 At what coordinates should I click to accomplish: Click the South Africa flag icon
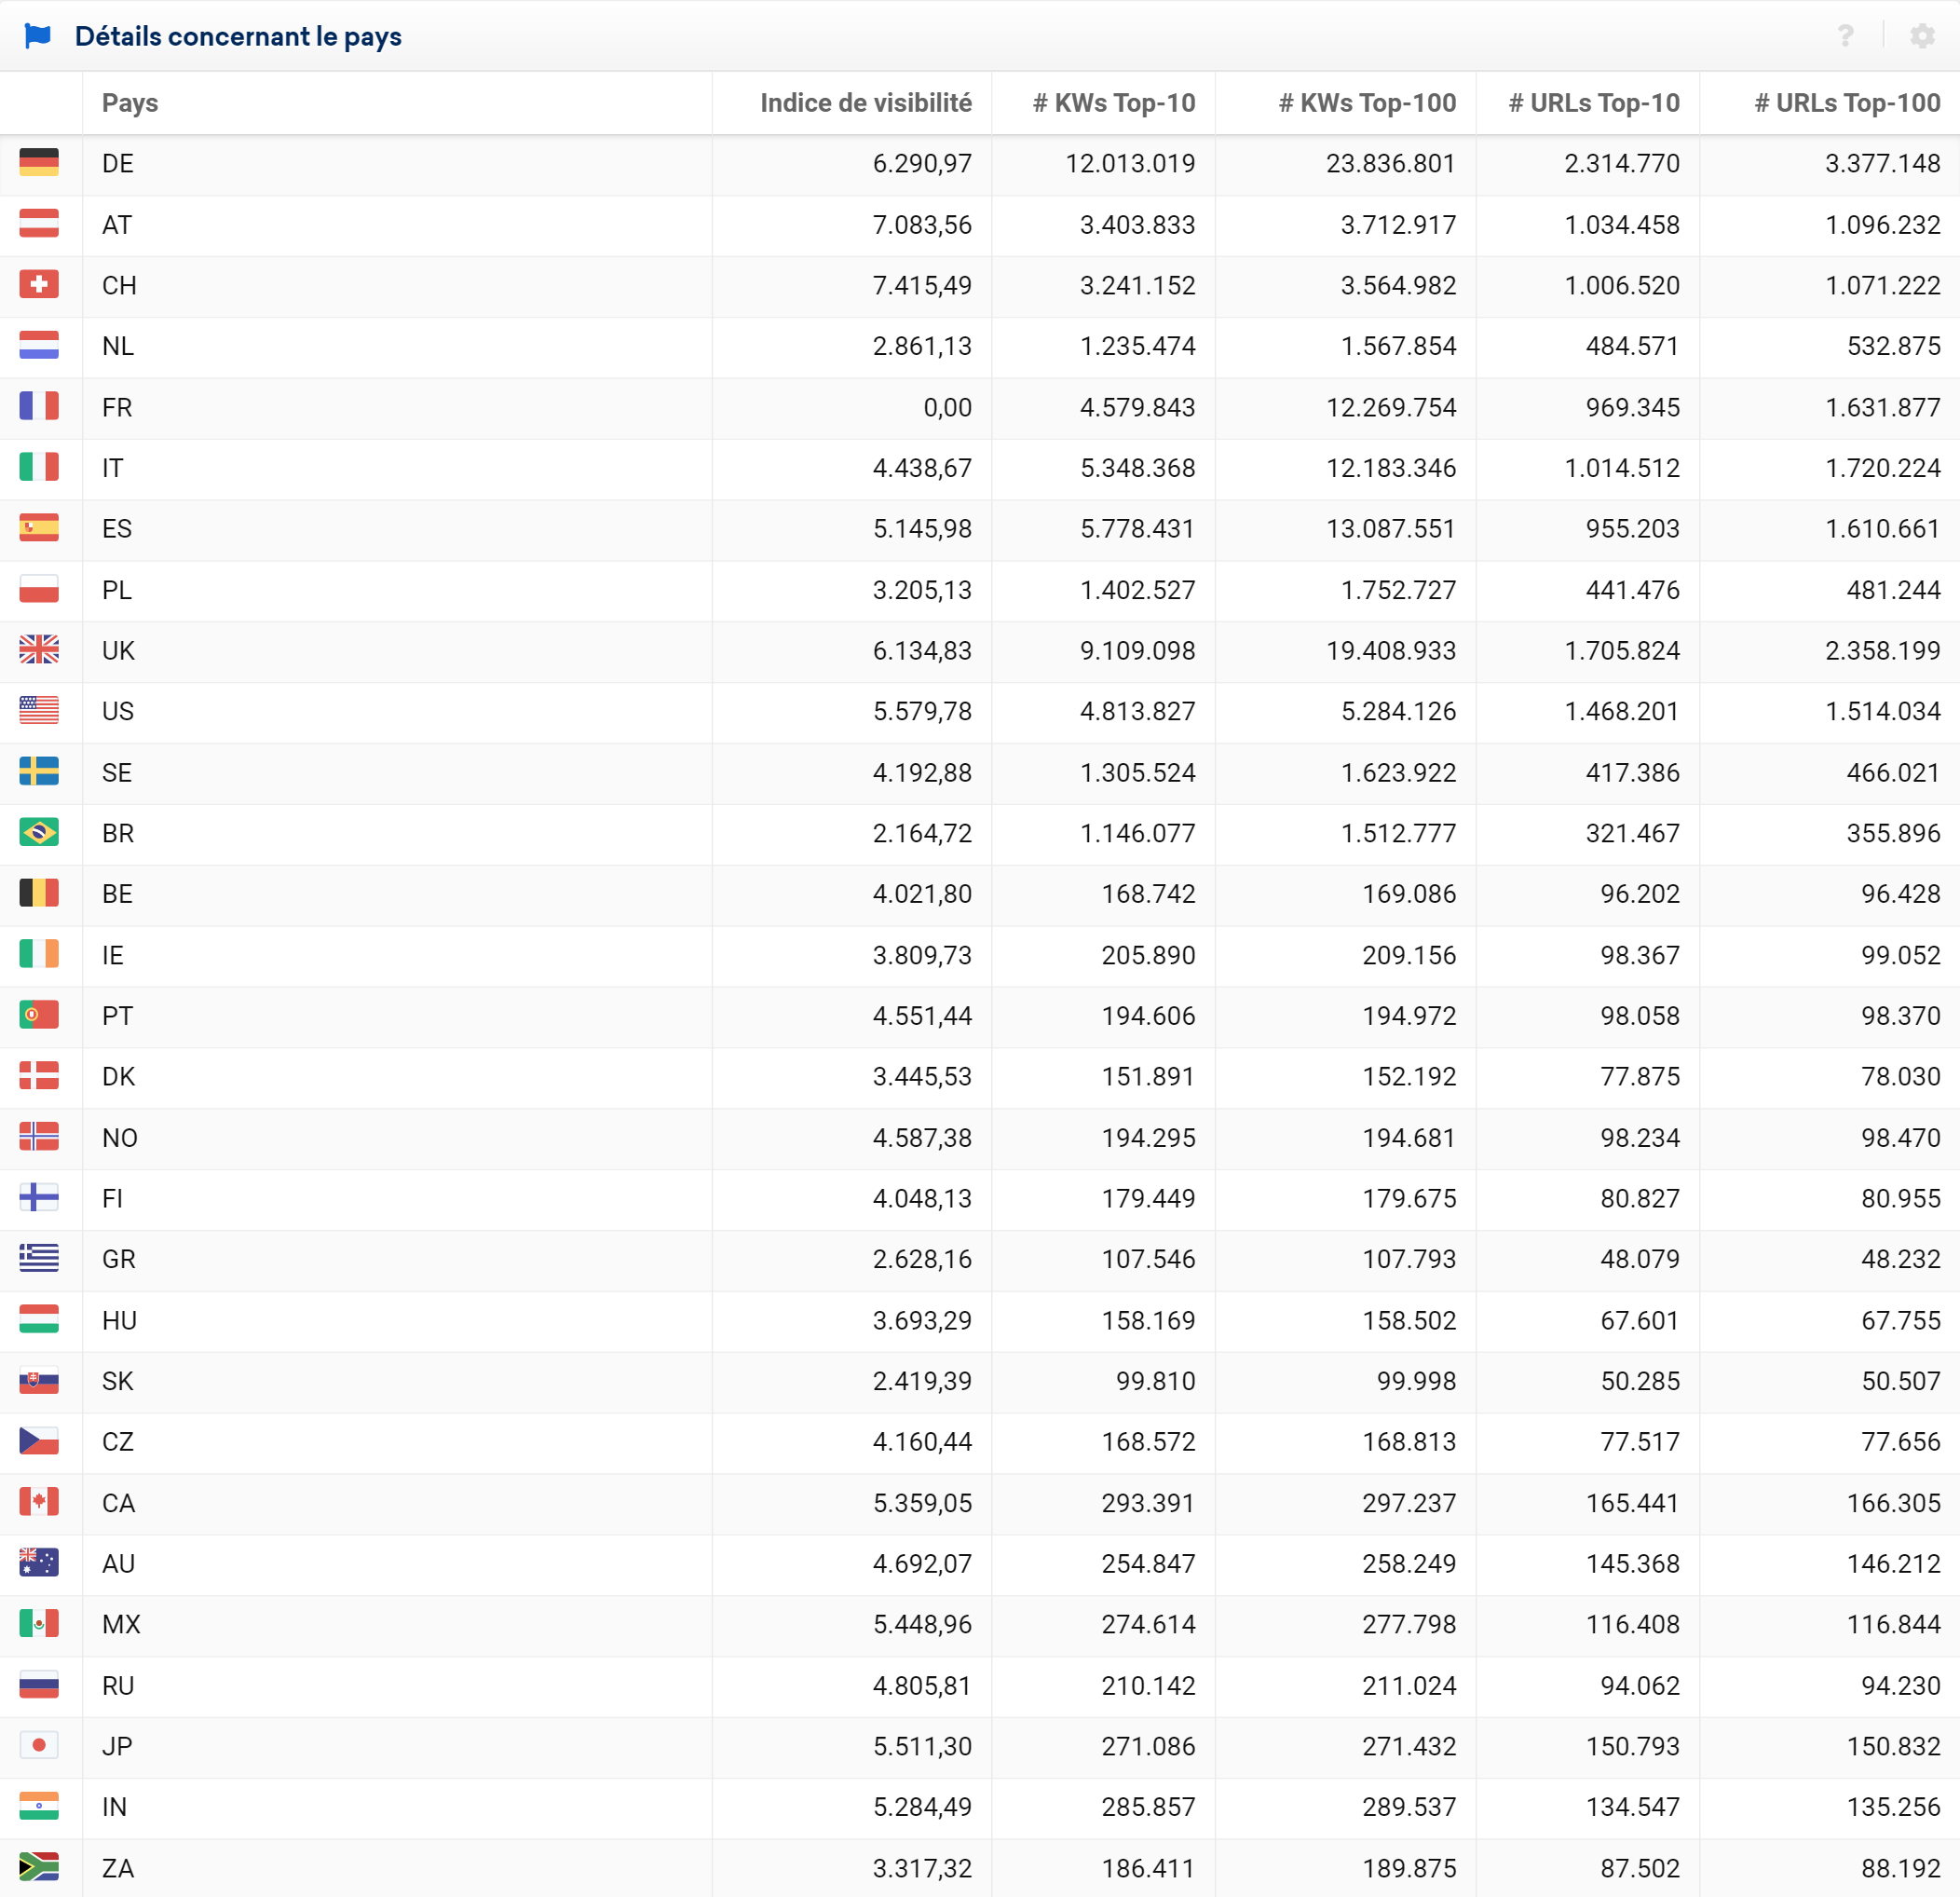coord(39,1867)
